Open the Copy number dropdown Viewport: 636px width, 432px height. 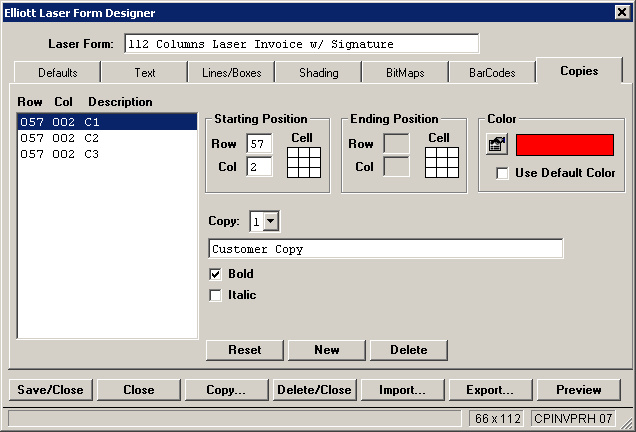[271, 221]
